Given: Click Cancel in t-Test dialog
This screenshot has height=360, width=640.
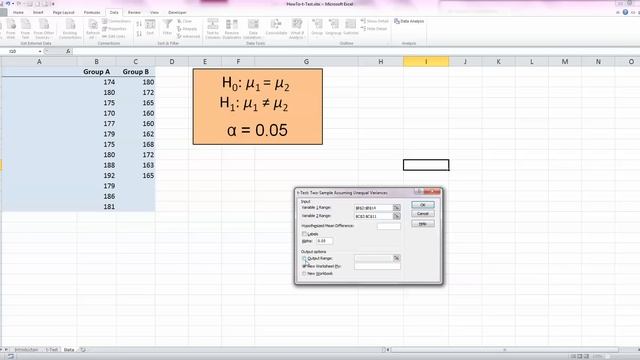Looking at the screenshot, I should 423,214.
